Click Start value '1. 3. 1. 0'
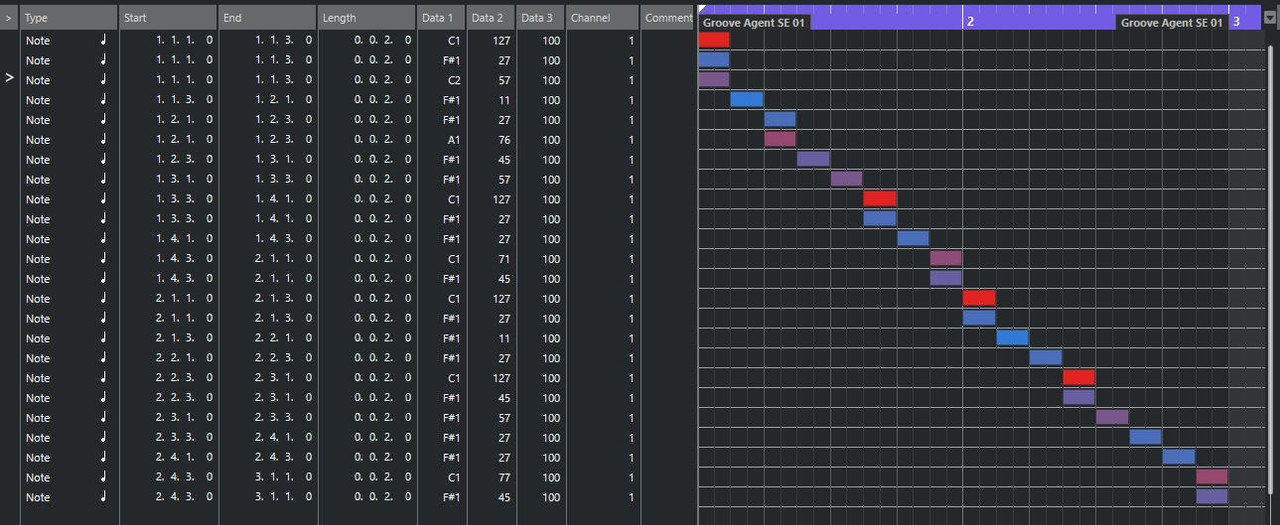1280x525 pixels. click(184, 179)
